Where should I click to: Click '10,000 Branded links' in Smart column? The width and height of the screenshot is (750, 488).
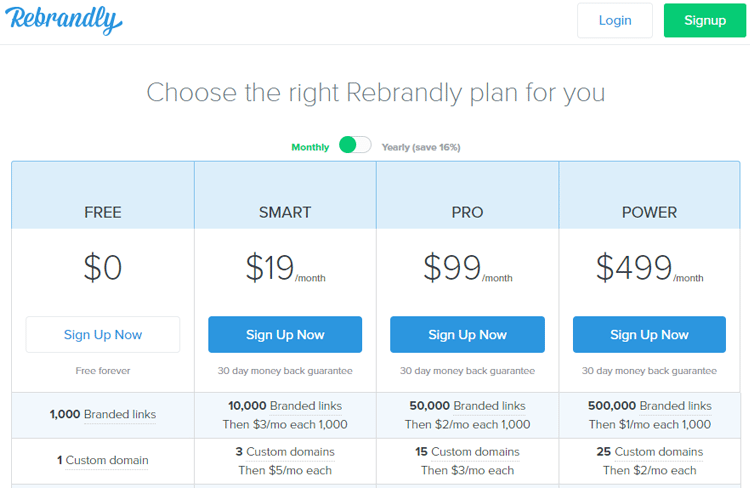pos(285,406)
